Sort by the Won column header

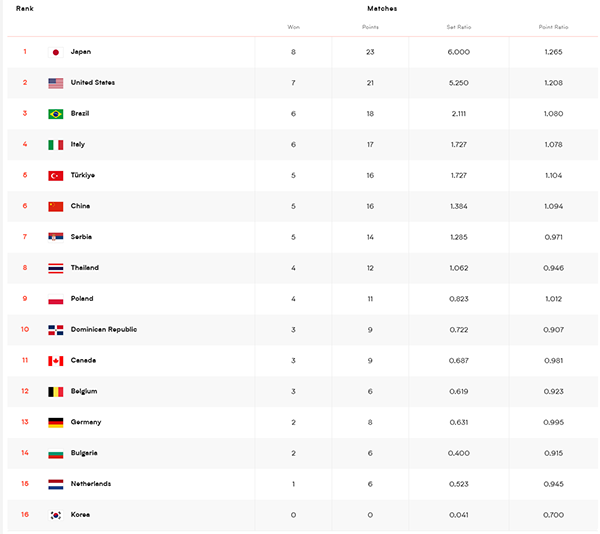[293, 27]
